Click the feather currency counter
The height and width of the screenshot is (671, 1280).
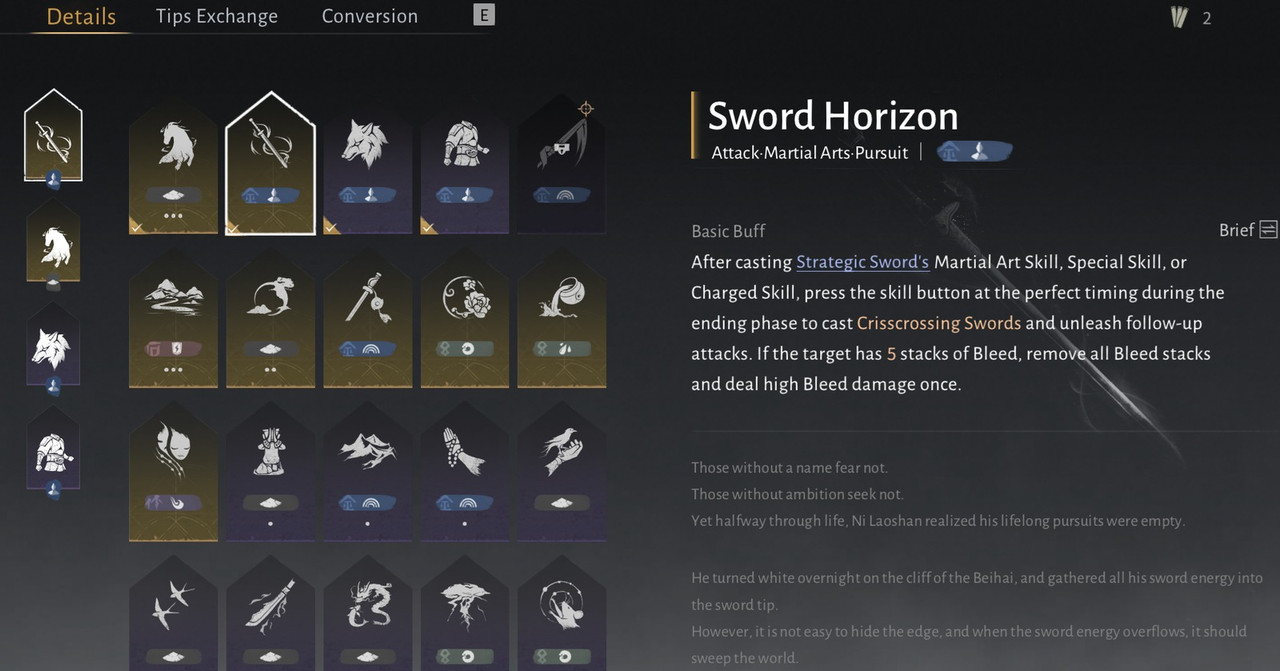pos(1191,17)
